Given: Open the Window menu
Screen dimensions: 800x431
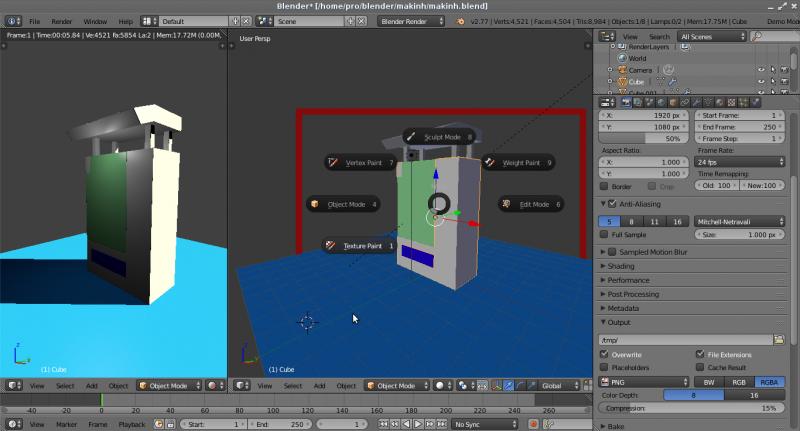Looking at the screenshot, I should click(x=94, y=20).
